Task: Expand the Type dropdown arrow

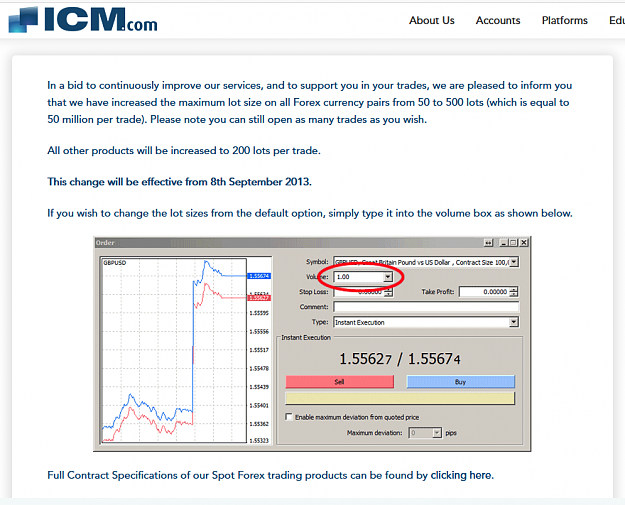Action: click(514, 322)
